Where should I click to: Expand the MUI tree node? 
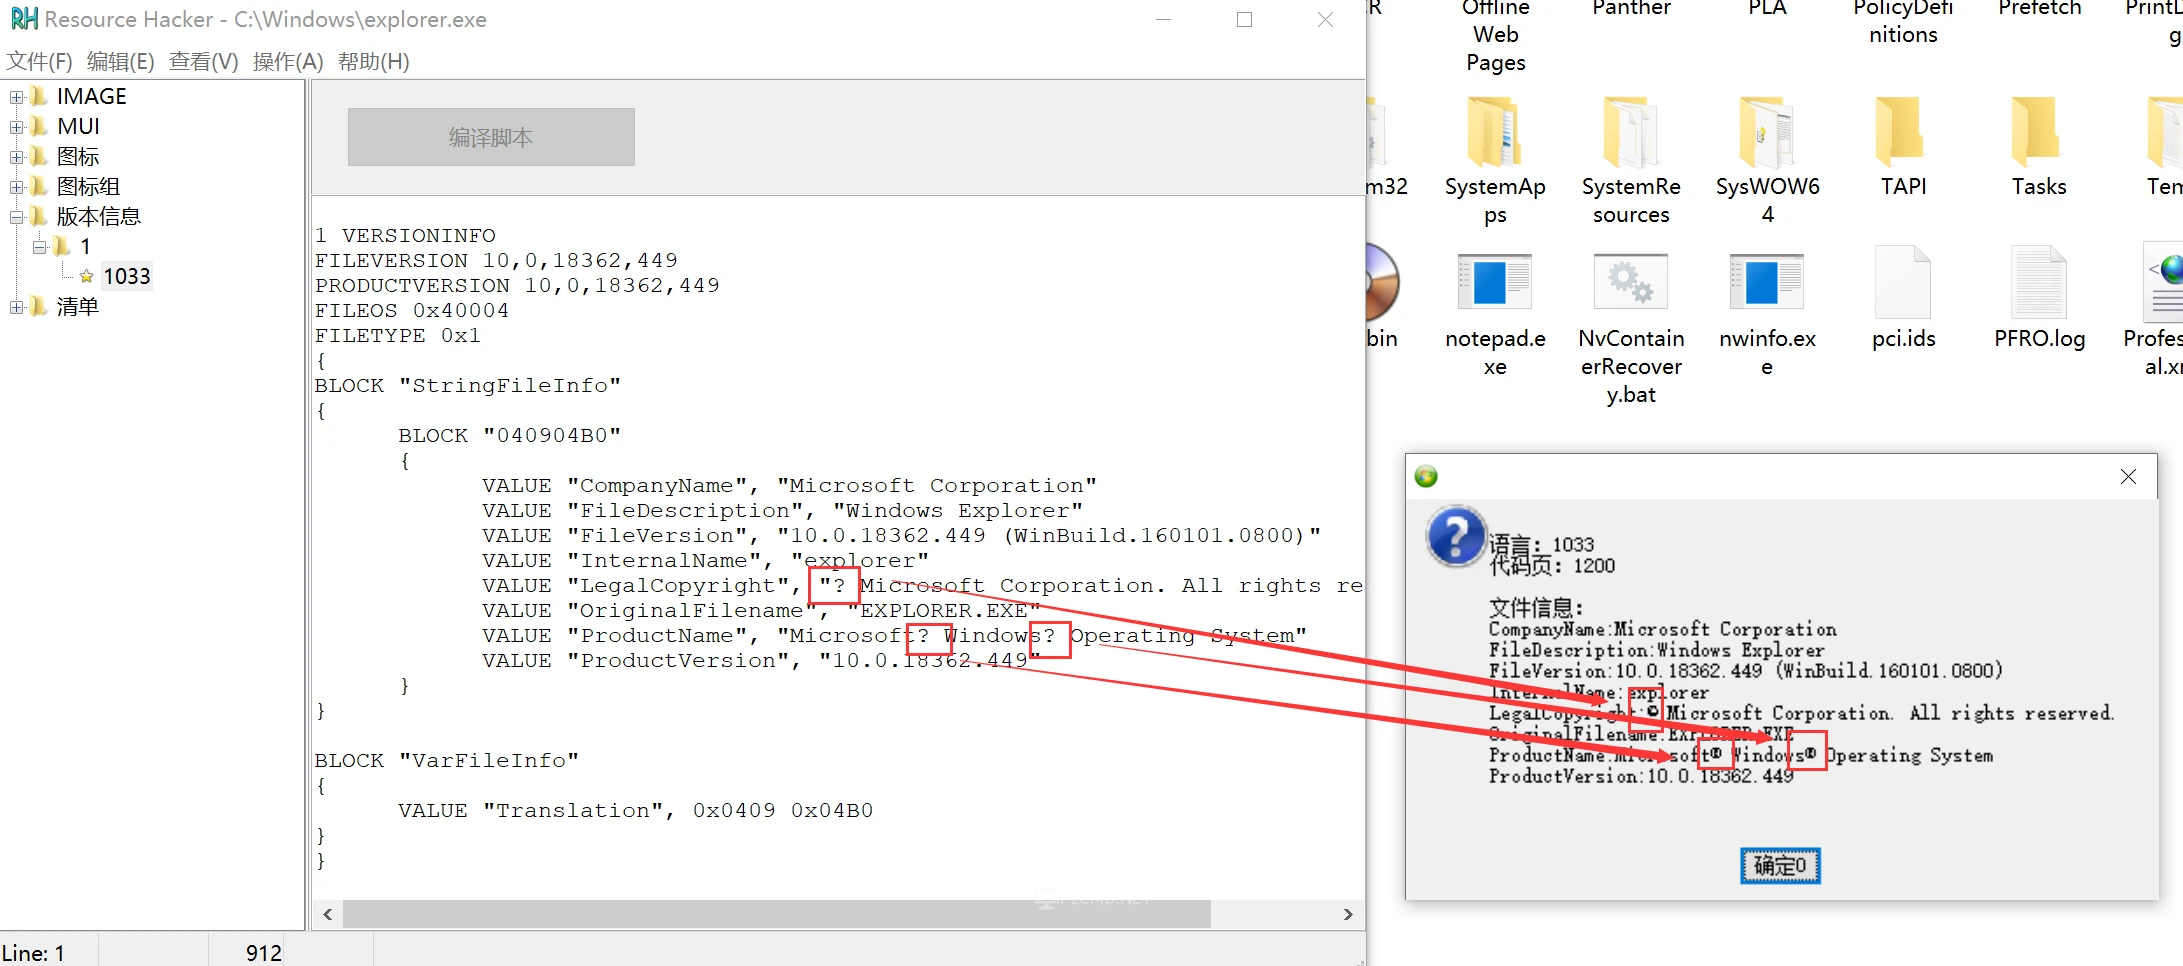(x=16, y=127)
